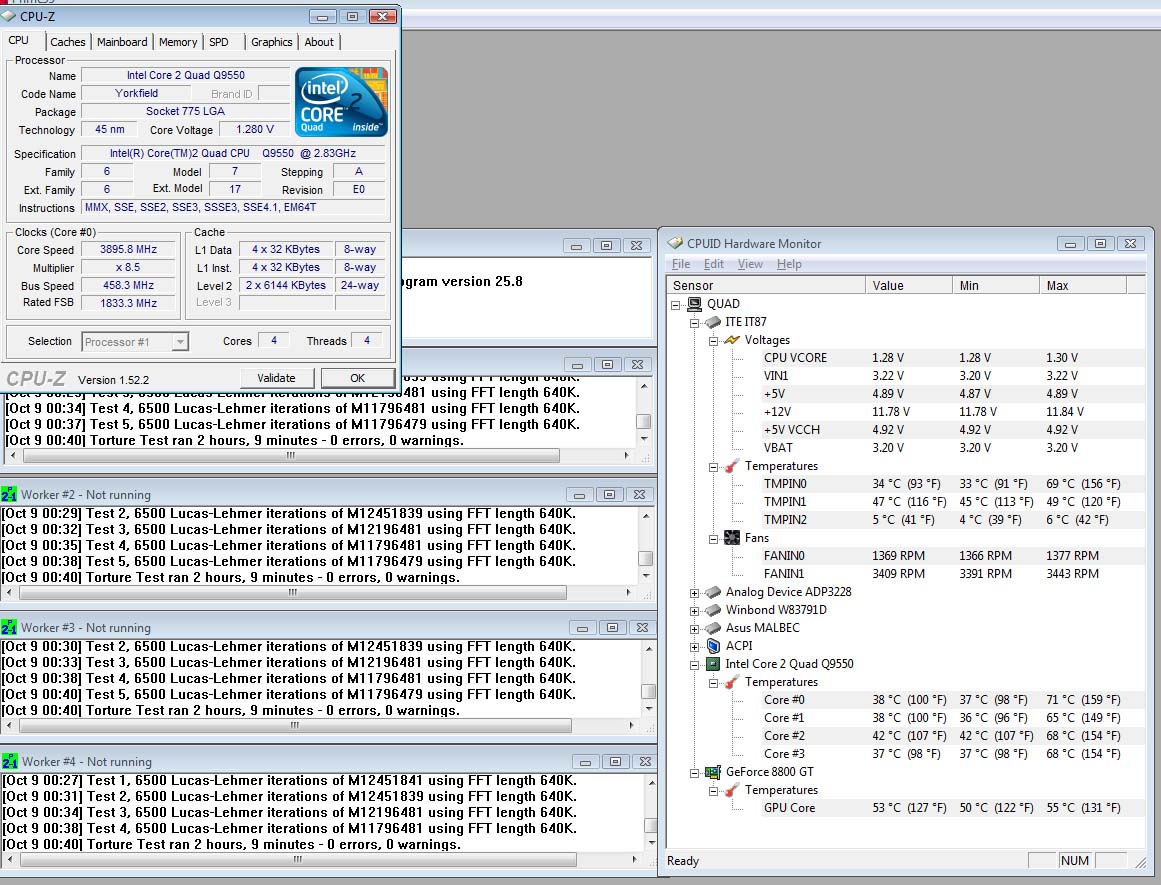Viewport: 1161px width, 885px height.
Task: Click the Worker #4 window icon
Action: (9, 761)
